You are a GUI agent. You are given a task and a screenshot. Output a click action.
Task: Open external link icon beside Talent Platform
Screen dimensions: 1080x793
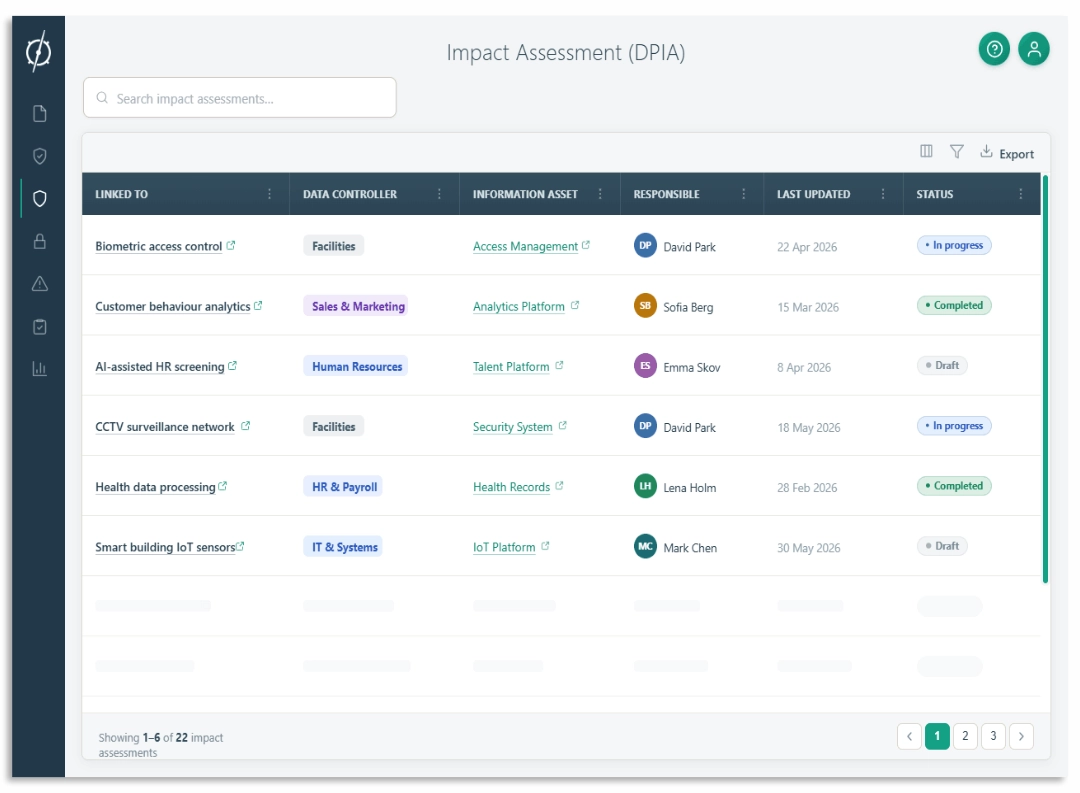(559, 365)
